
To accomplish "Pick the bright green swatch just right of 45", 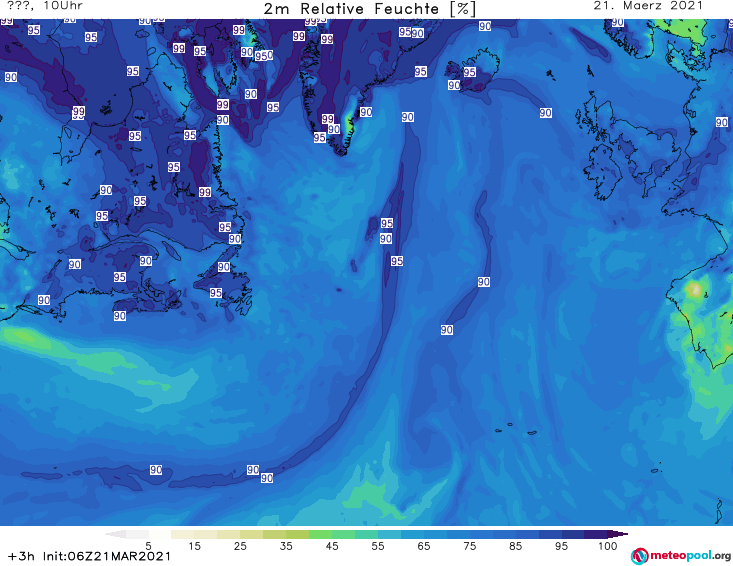I will point(344,534).
